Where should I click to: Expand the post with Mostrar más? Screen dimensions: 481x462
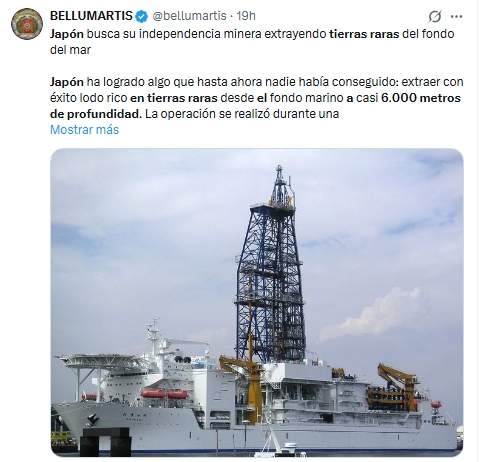pos(84,129)
